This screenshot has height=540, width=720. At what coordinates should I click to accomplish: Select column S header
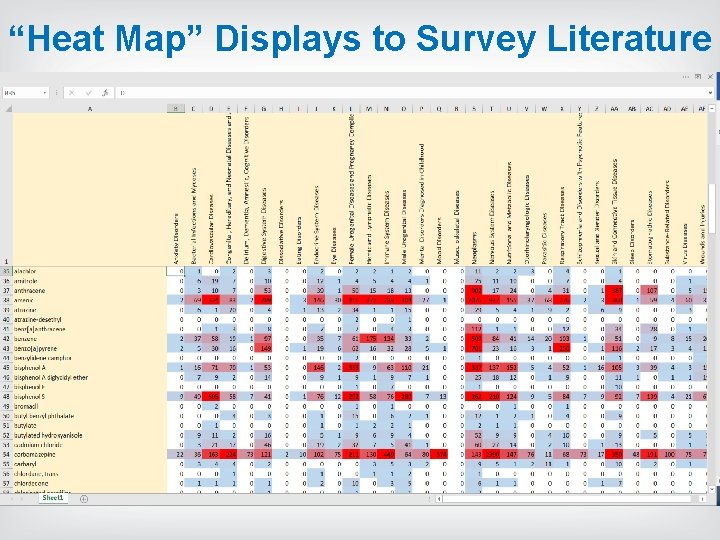pos(474,109)
